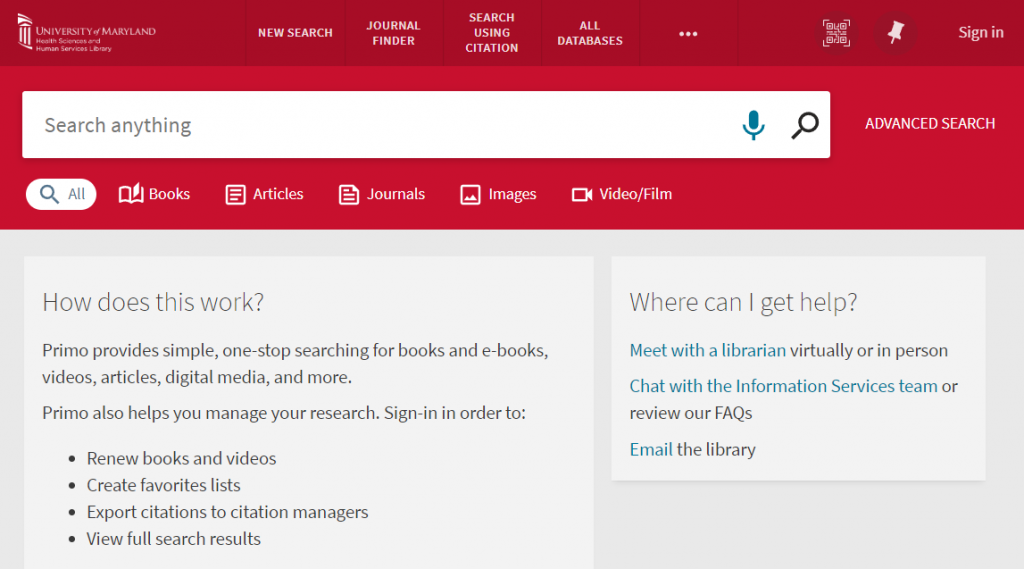Viewport: 1024px width, 569px height.
Task: Expand the three-dots more menu
Action: coord(688,33)
